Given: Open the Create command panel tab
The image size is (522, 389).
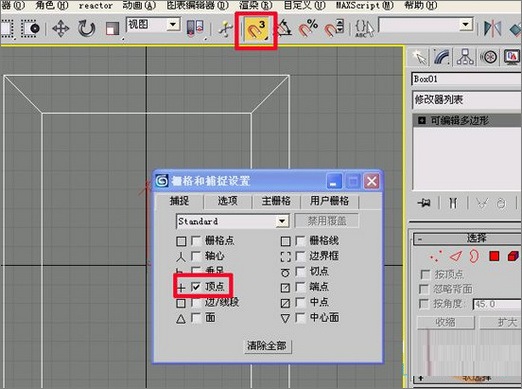Looking at the screenshot, I should pyautogui.click(x=419, y=57).
